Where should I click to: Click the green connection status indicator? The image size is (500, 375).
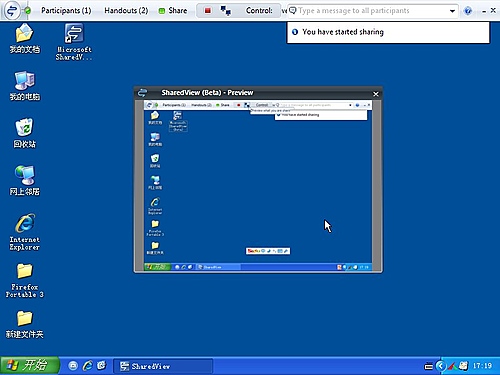(x=28, y=11)
